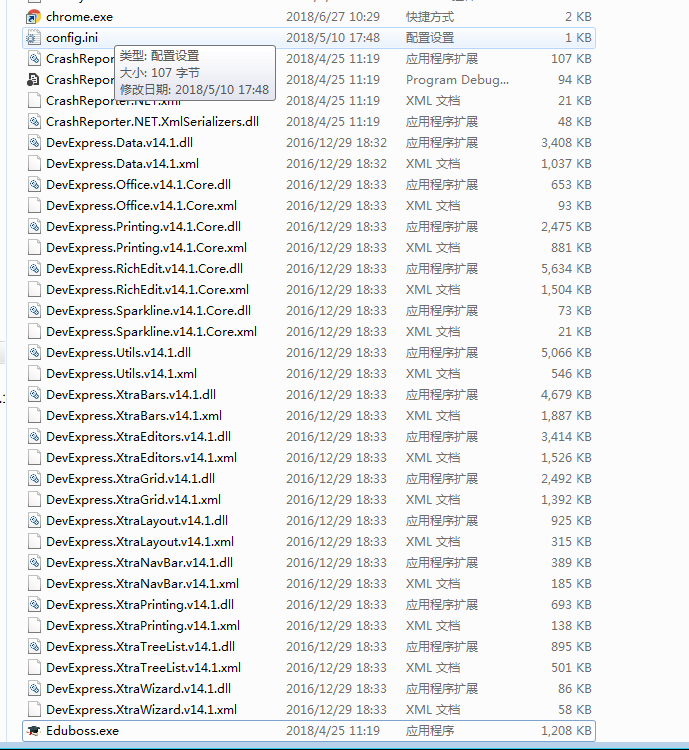Click the DevExpress.XtraBars.v14.1.xml document icon
Screen dimensions: 689x750
click(x=33, y=416)
